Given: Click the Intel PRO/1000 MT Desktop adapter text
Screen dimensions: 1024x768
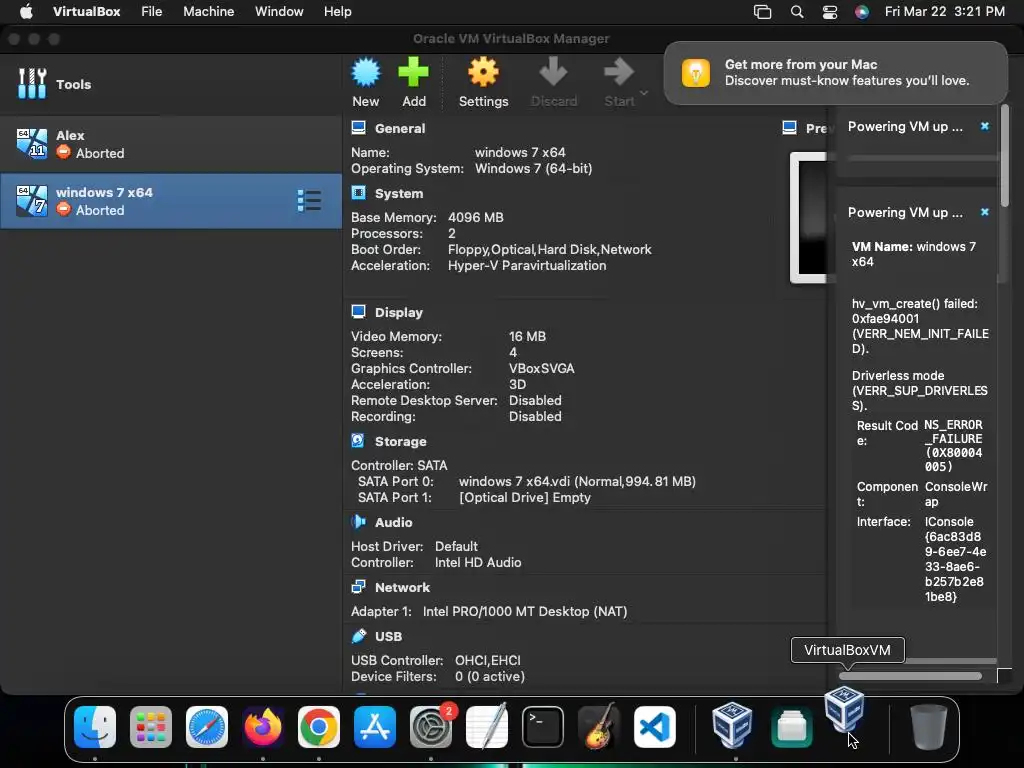Looking at the screenshot, I should click(525, 612).
